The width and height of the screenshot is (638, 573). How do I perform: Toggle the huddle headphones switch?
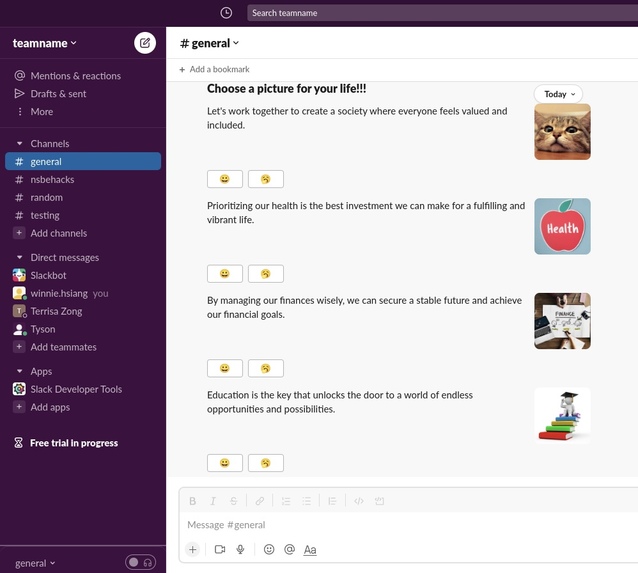click(x=140, y=563)
